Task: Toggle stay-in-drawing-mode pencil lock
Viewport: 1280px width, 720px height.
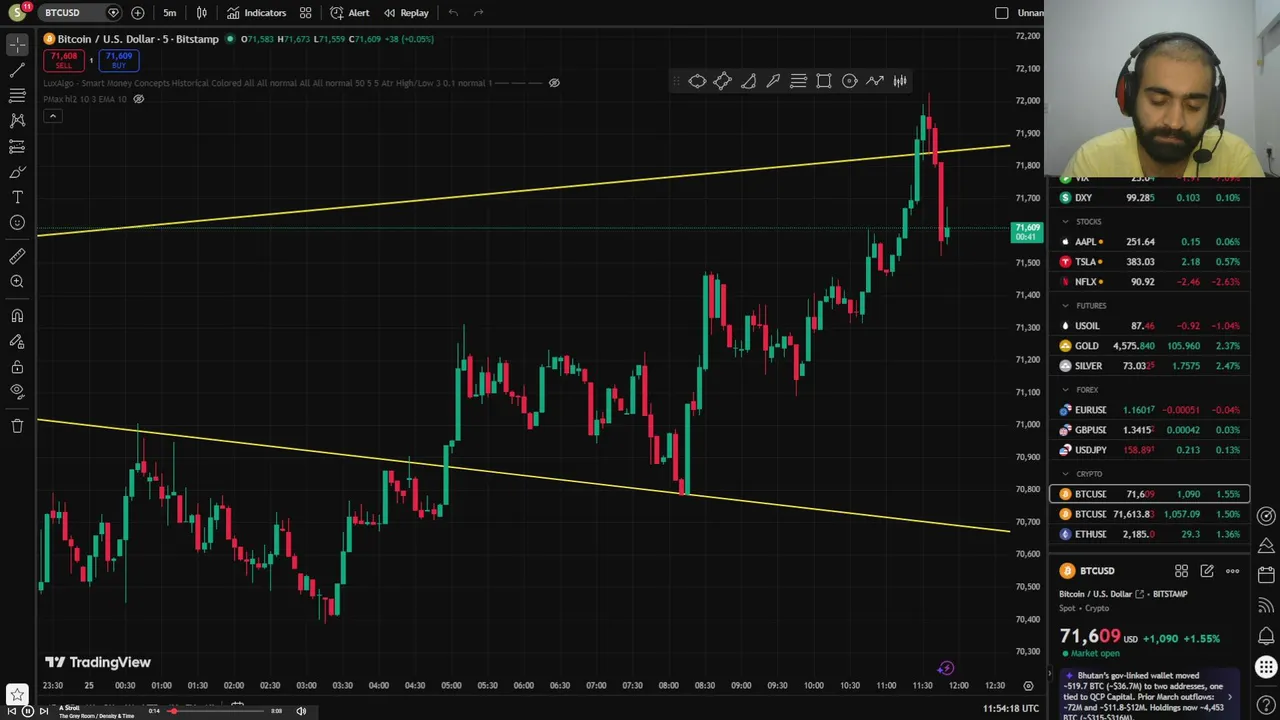Action: [17, 341]
